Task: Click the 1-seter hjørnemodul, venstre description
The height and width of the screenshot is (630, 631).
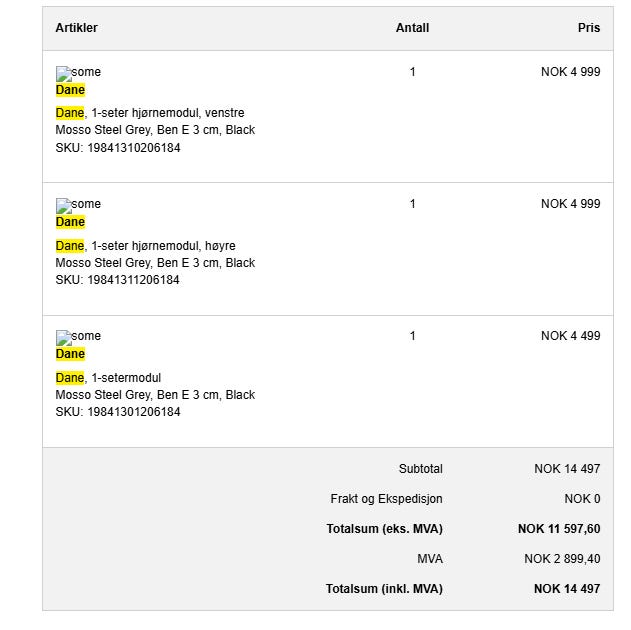Action: pyautogui.click(x=166, y=113)
